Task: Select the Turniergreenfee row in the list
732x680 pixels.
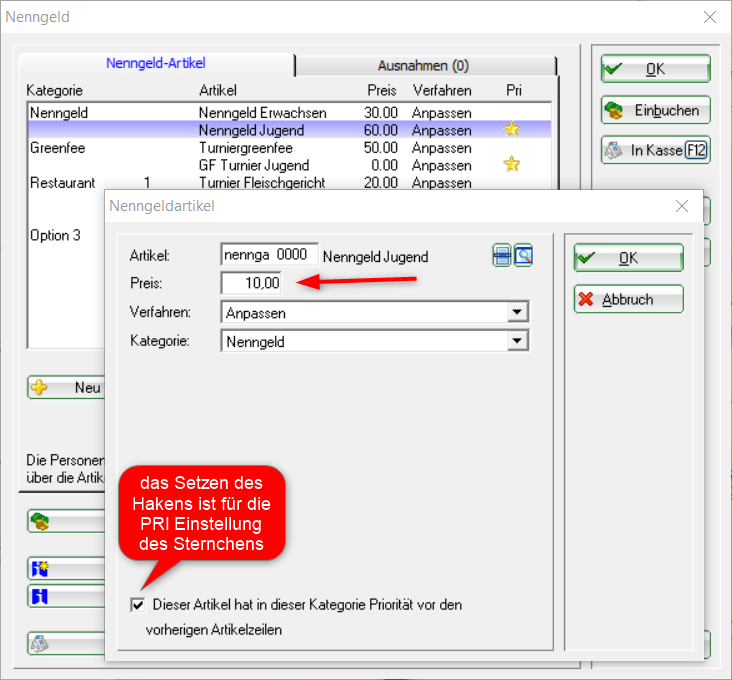Action: (250, 148)
